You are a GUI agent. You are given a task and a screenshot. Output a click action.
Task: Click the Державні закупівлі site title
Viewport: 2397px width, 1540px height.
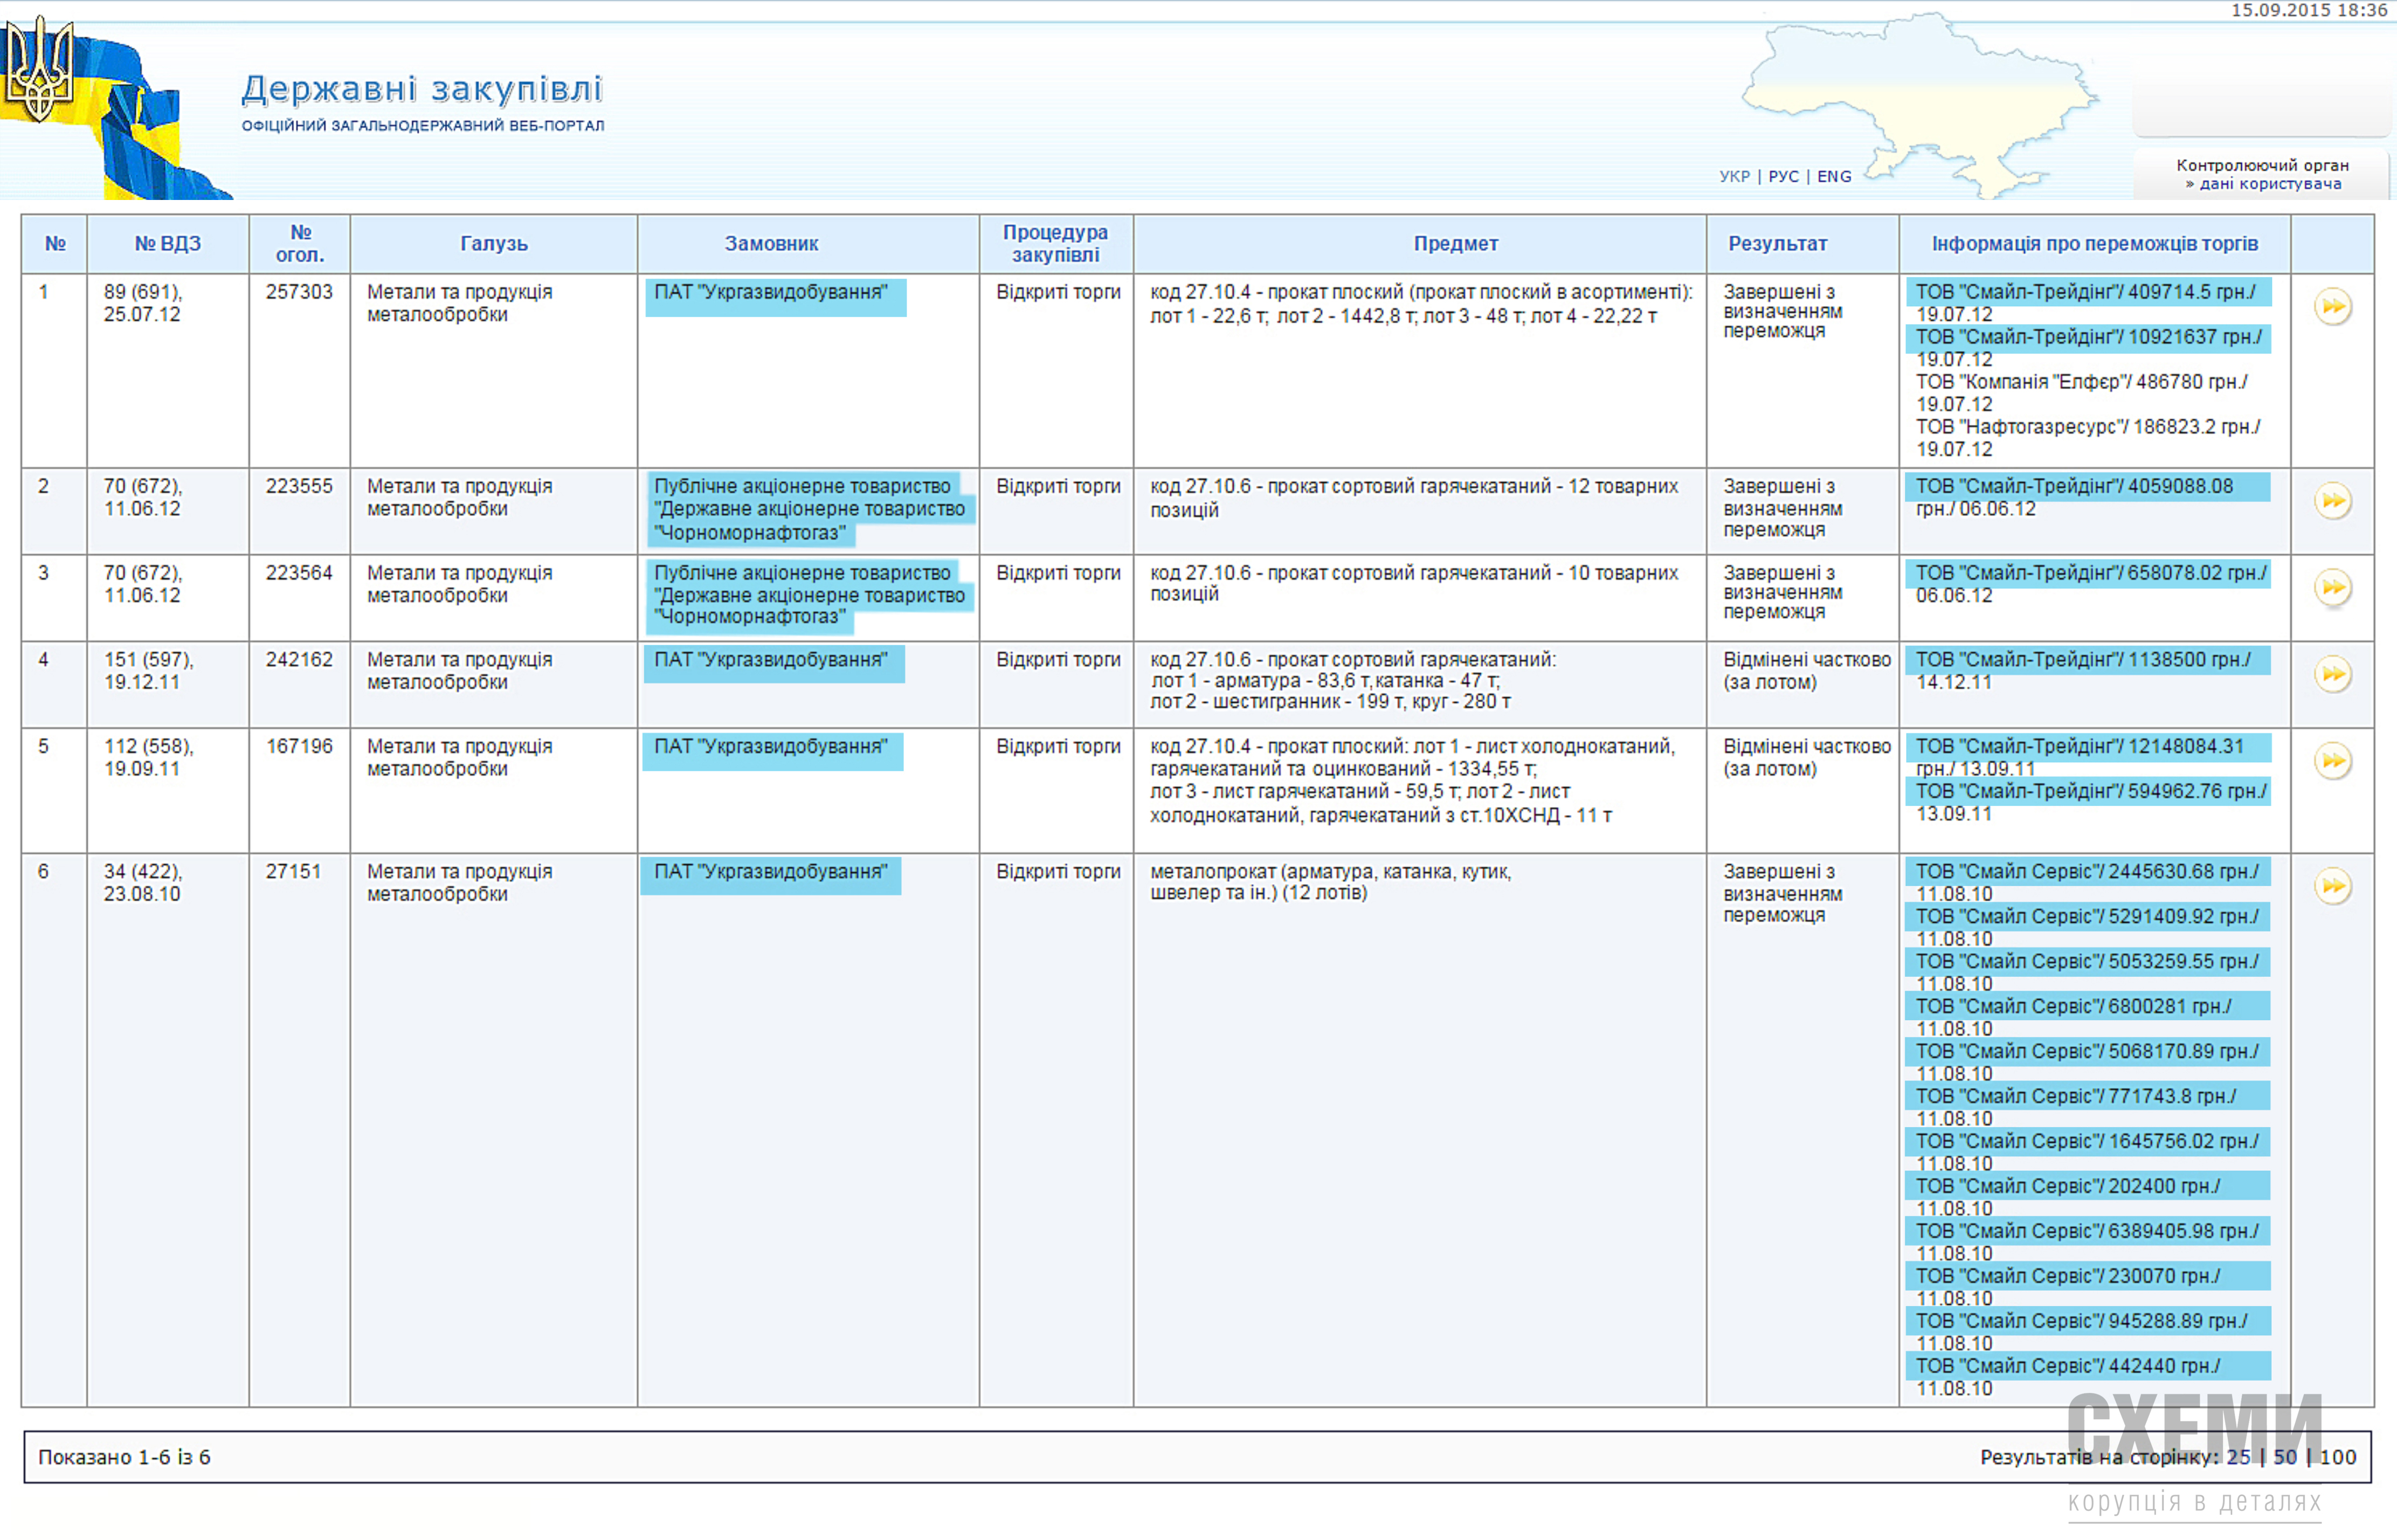(421, 90)
